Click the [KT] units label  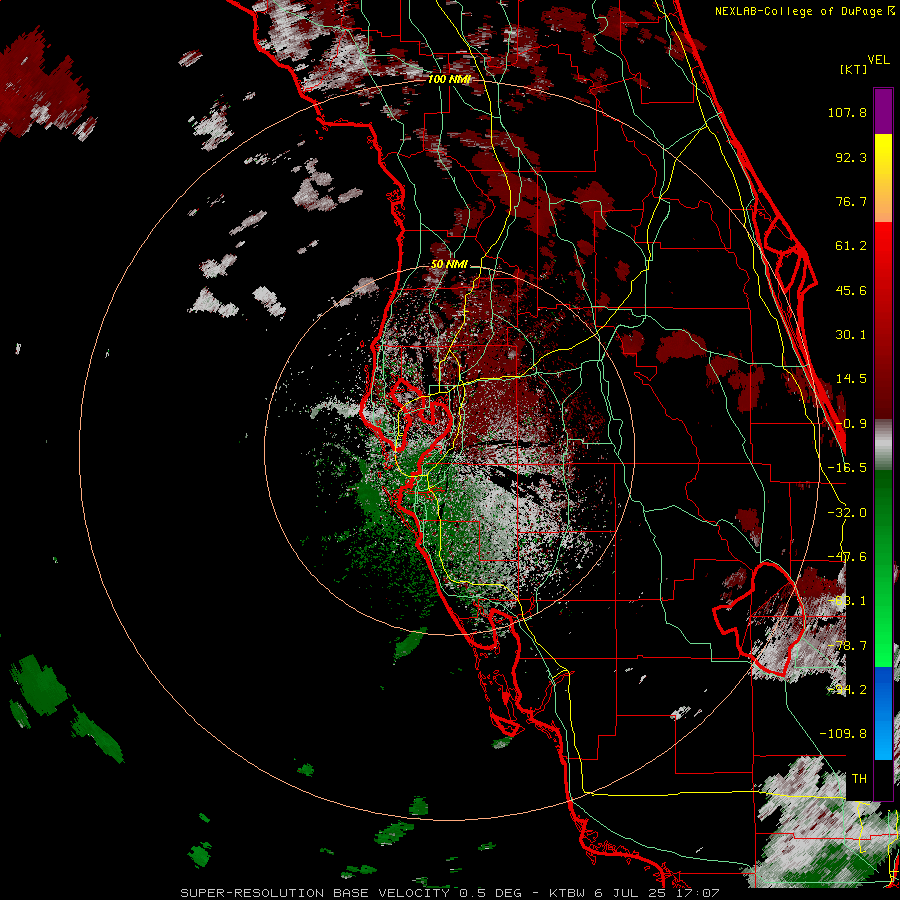click(x=853, y=69)
